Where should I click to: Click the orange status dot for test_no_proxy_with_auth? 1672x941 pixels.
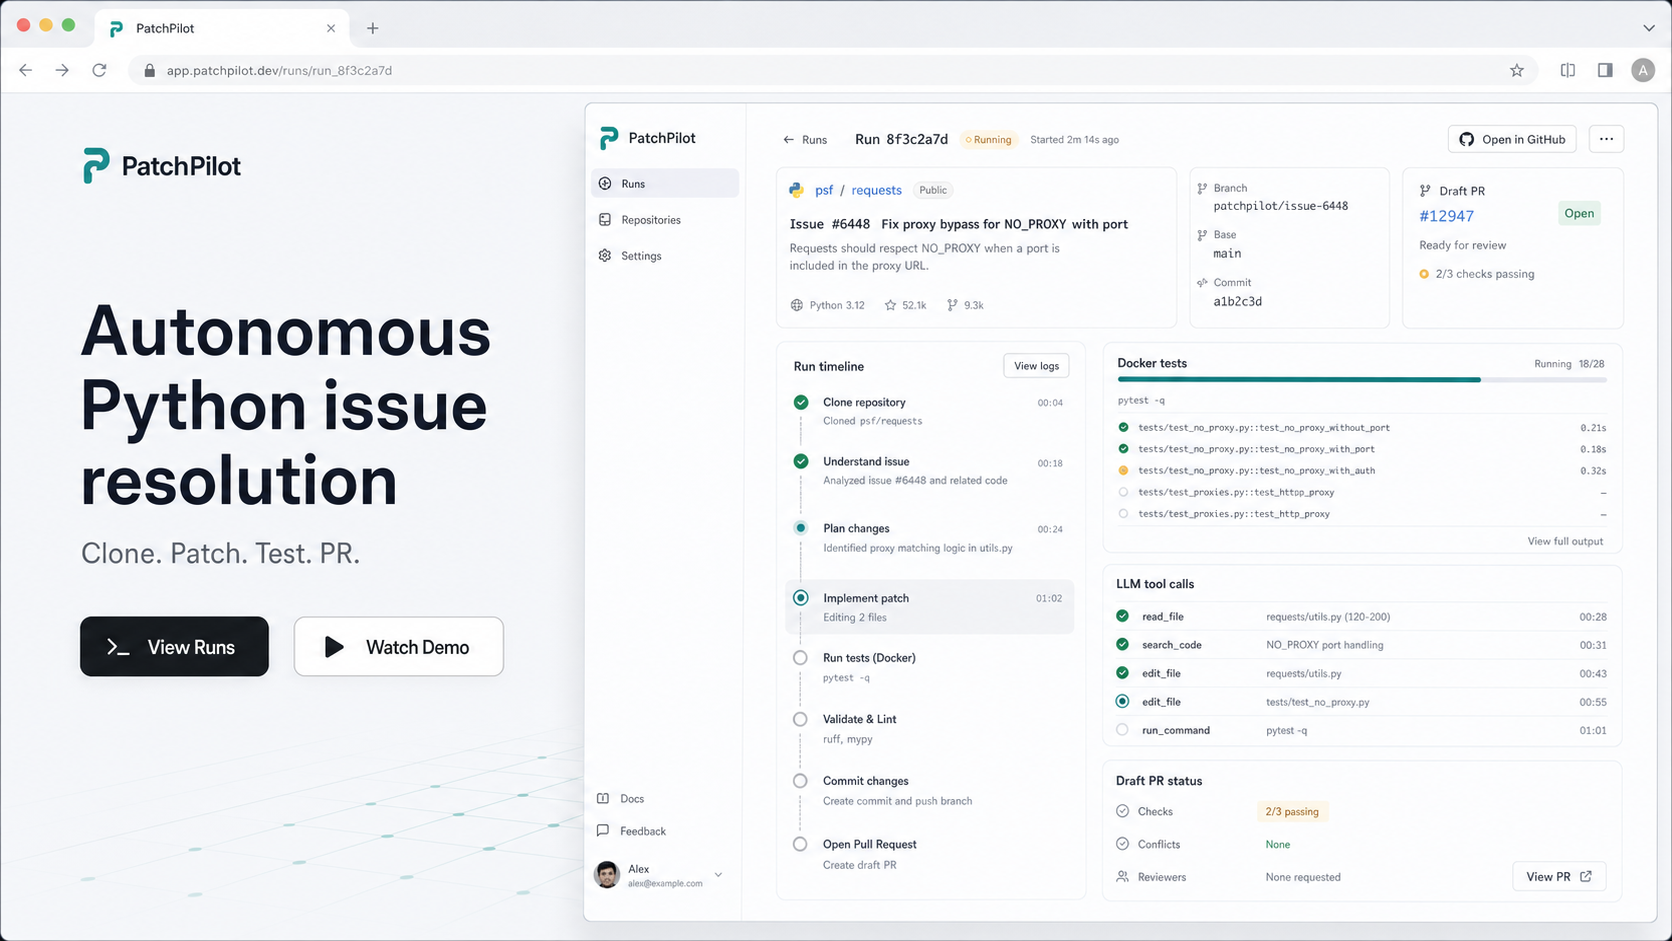pos(1123,470)
